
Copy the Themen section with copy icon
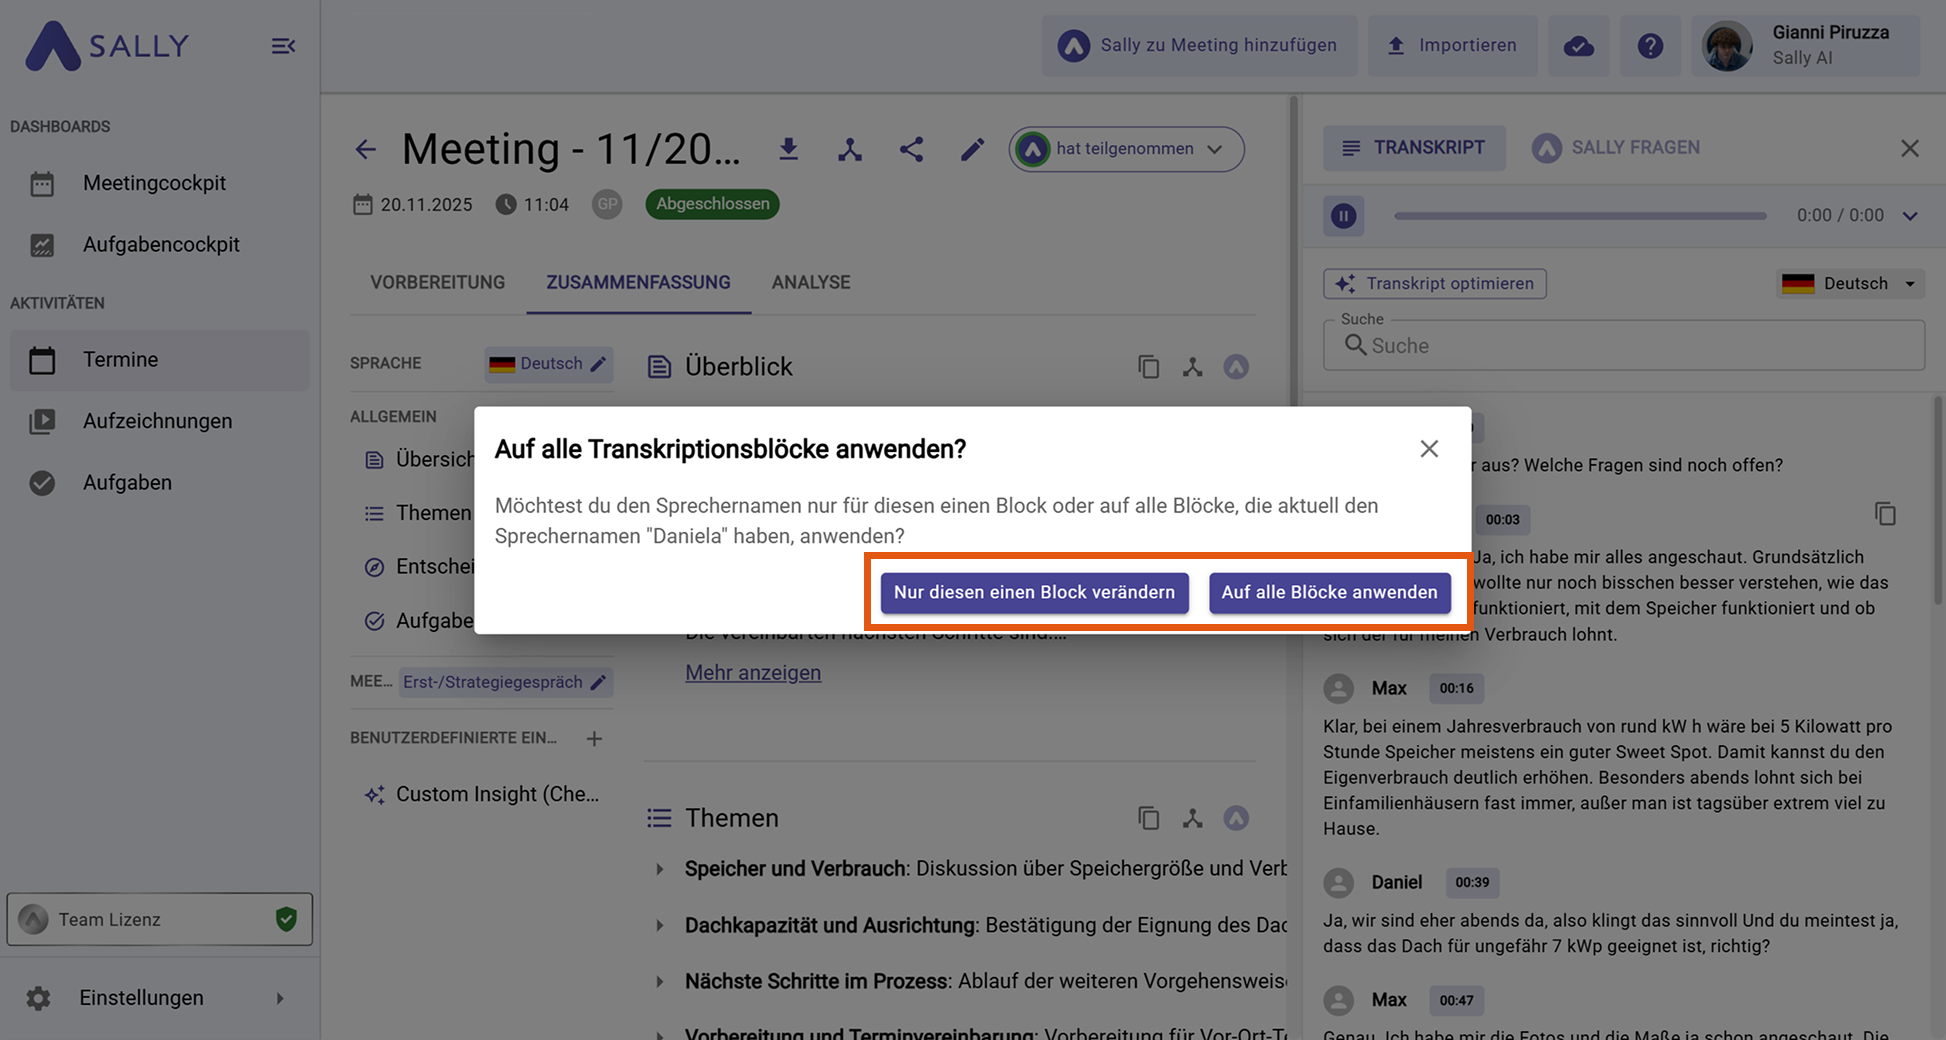point(1148,818)
